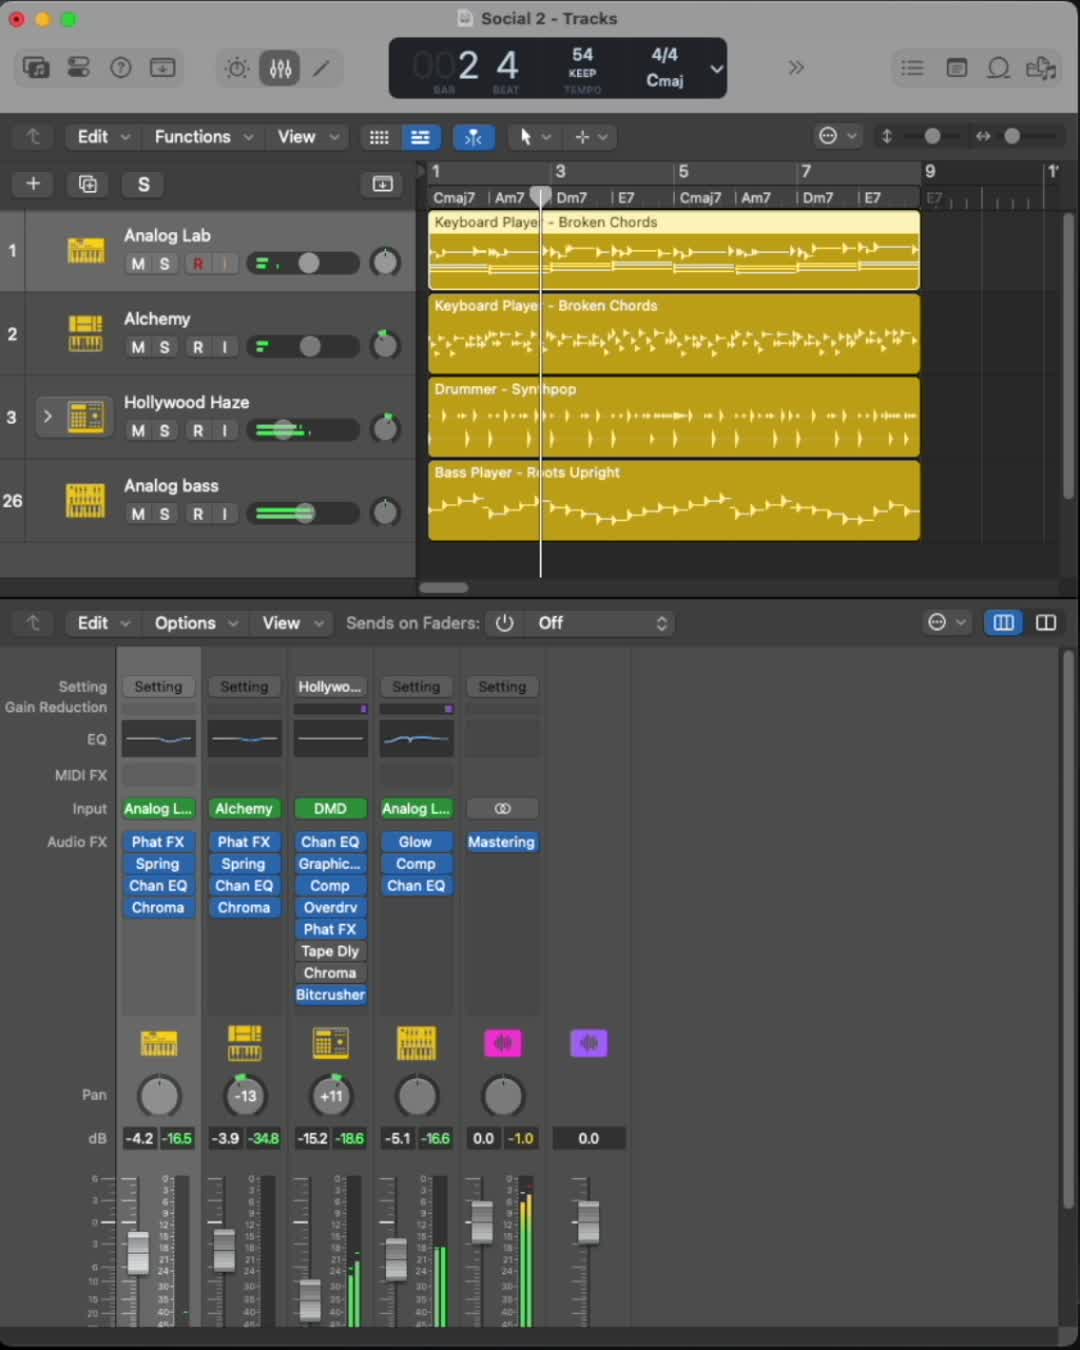The height and width of the screenshot is (1350, 1080).
Task: Open the Tracks area Edit menu
Action: [x=102, y=137]
